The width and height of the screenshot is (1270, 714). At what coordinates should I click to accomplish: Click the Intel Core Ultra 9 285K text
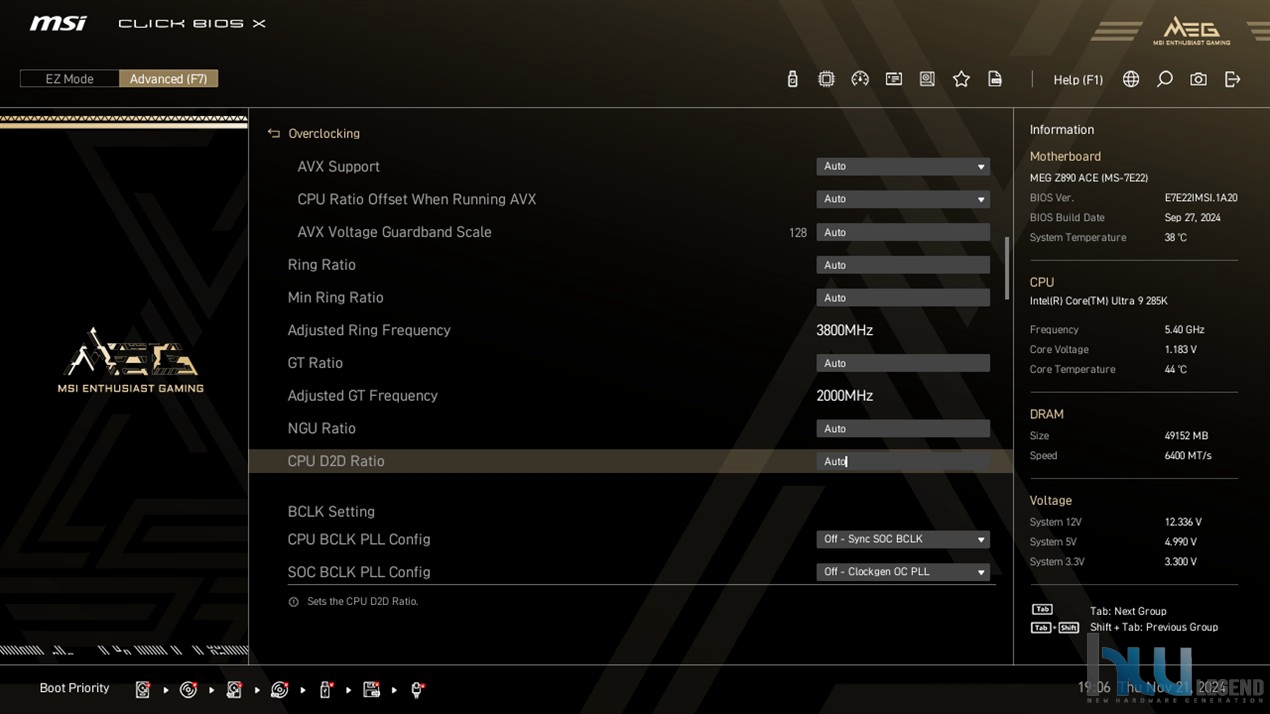[x=1098, y=301]
